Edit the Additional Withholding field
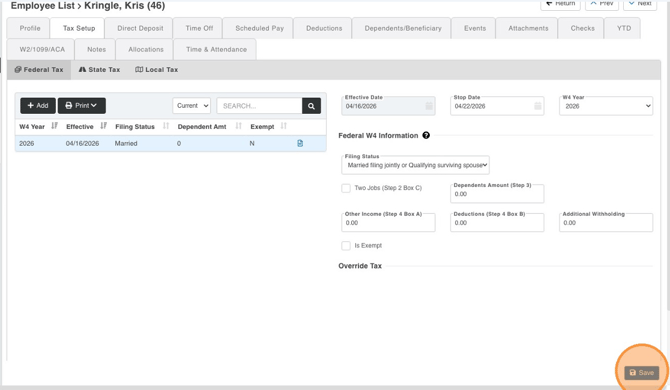Screen dimensions: 670x390 [606, 223]
